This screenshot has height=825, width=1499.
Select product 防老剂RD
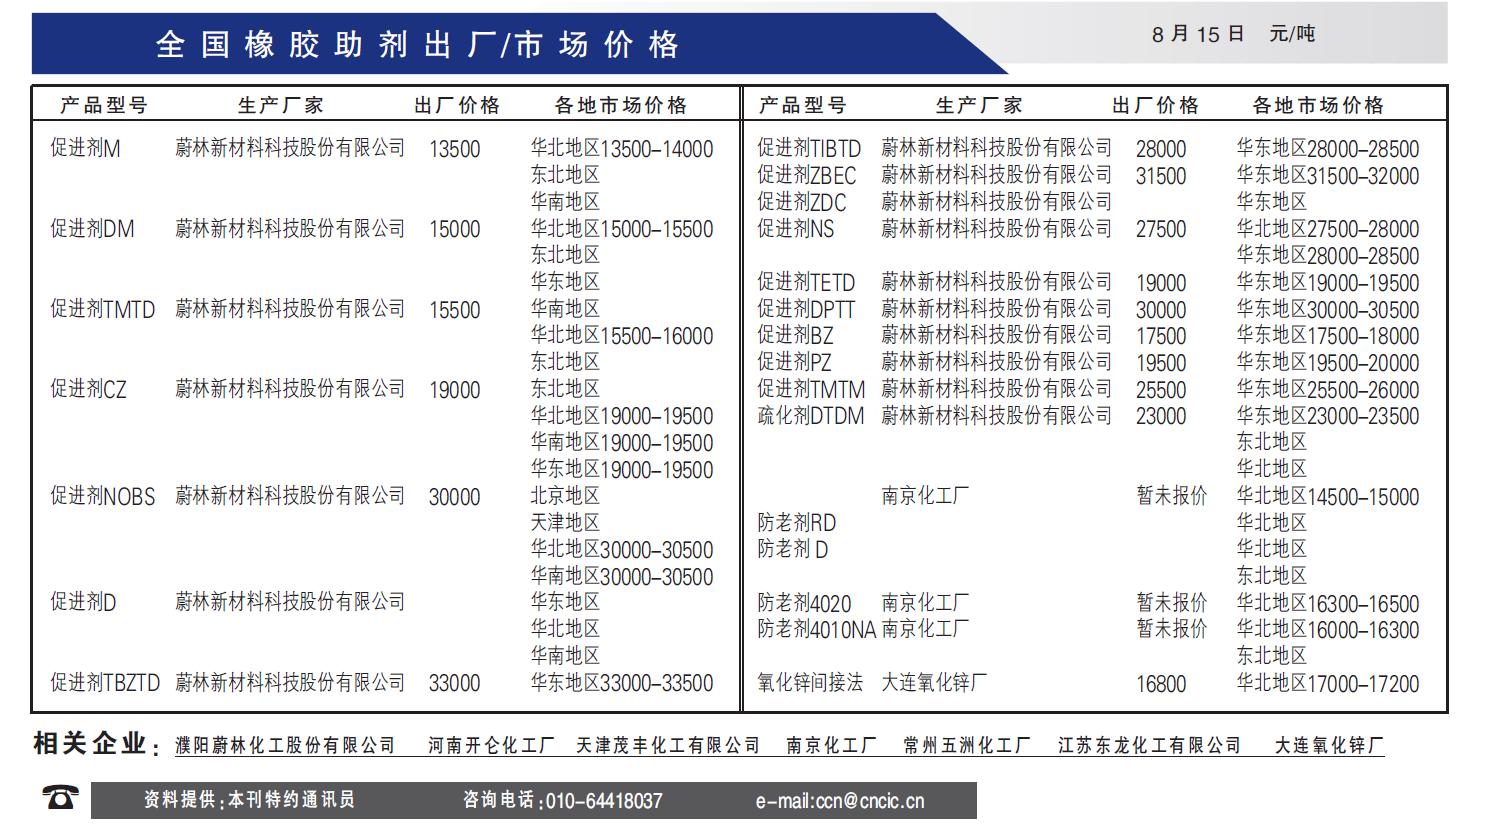click(797, 523)
